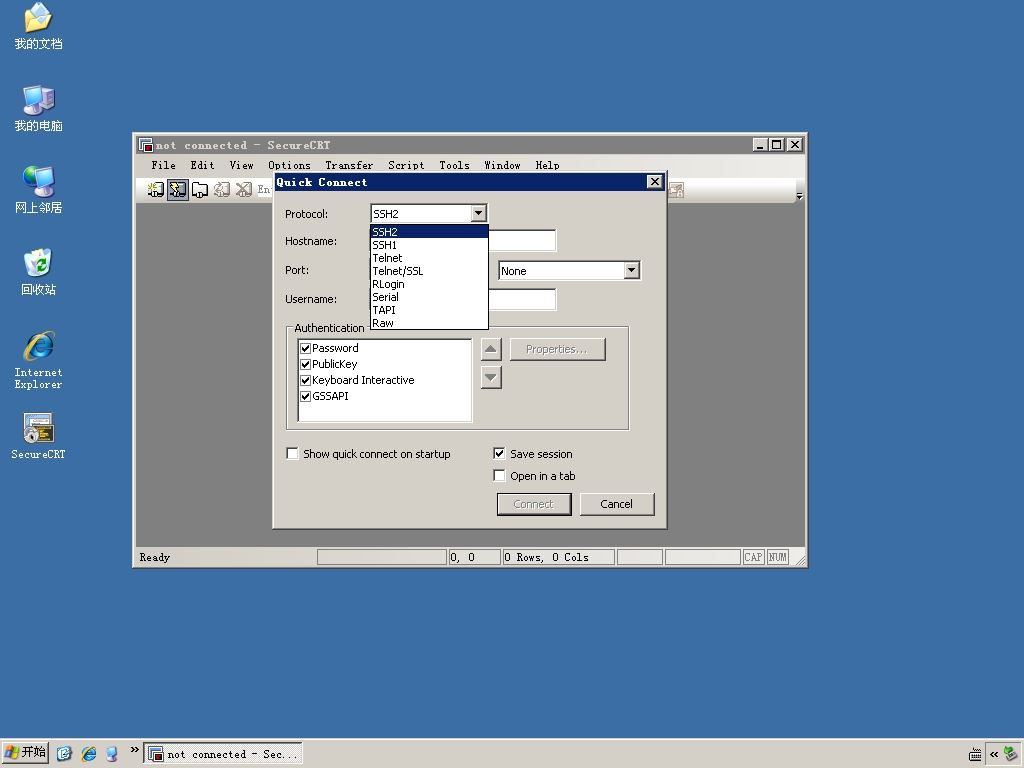Select Recycle Bin desktop icon

(x=38, y=272)
